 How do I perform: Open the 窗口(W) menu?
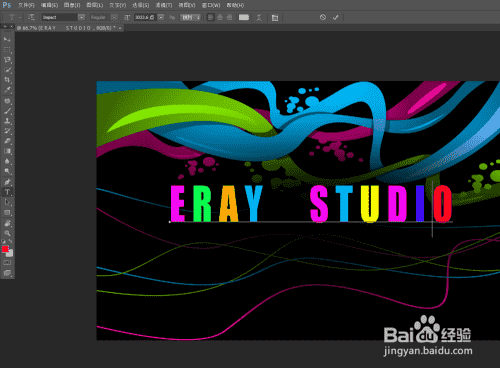211,5
